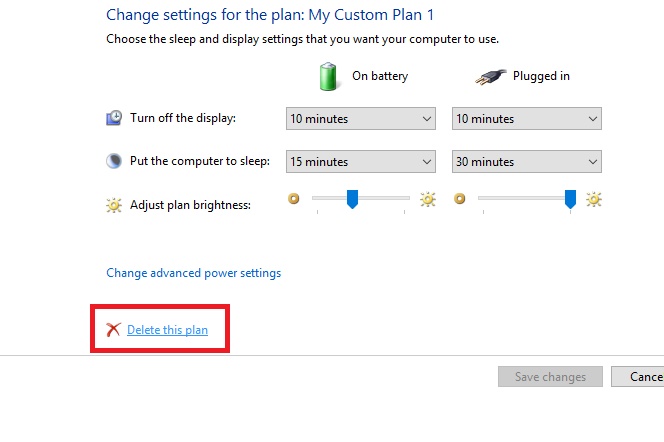Click the Save changes button
This screenshot has width=664, height=442.
tap(550, 376)
